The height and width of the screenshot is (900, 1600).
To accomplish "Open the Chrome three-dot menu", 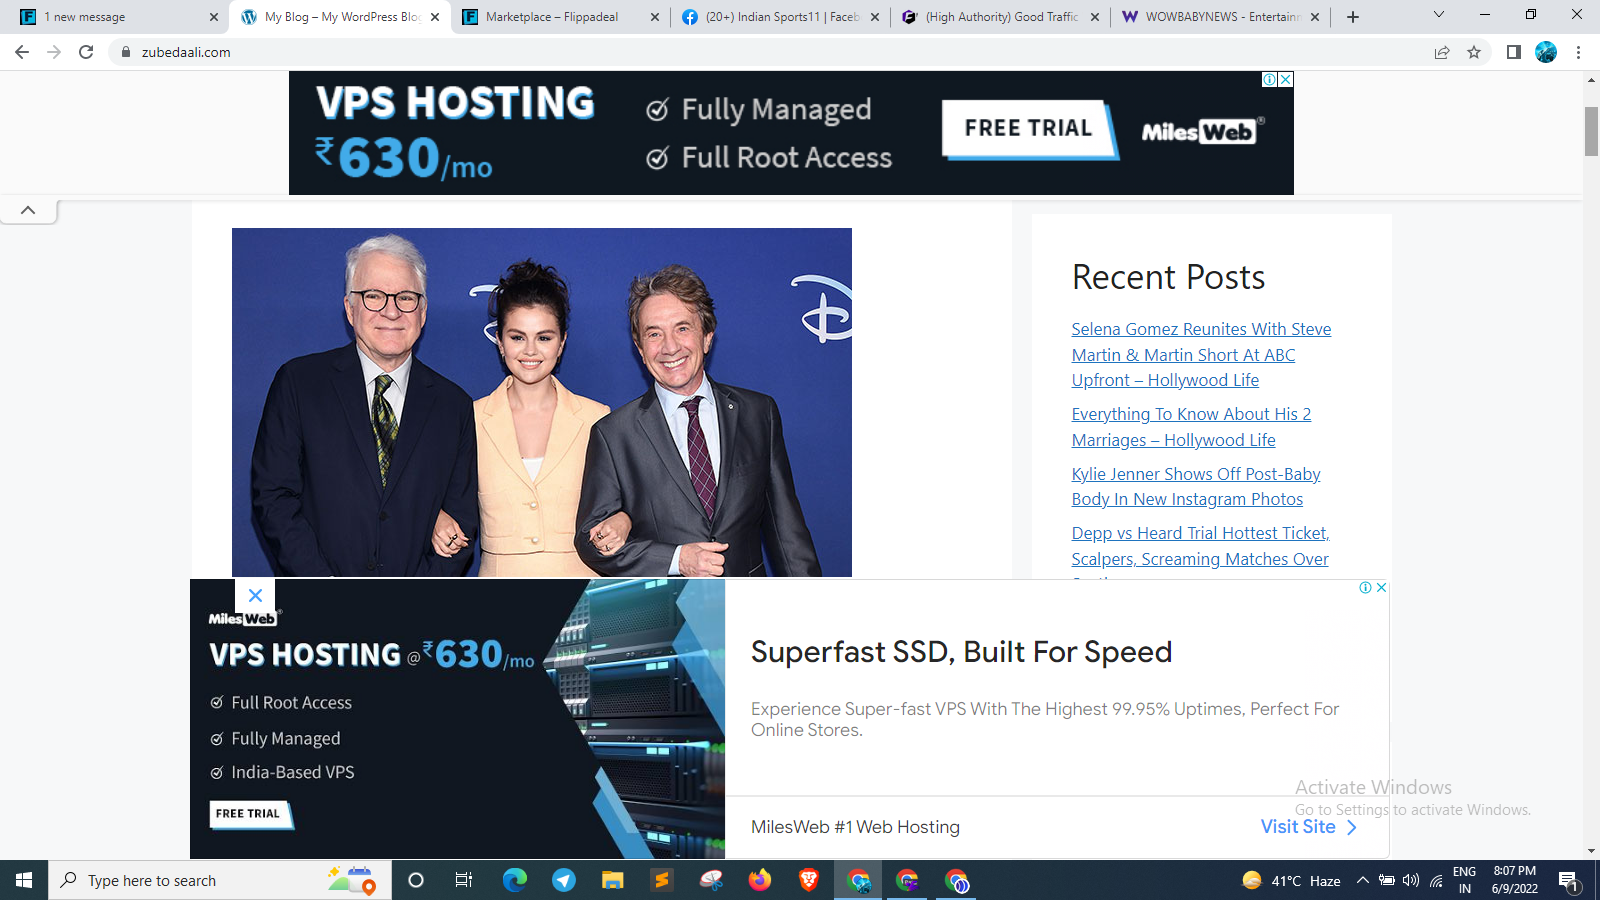I will coord(1578,52).
